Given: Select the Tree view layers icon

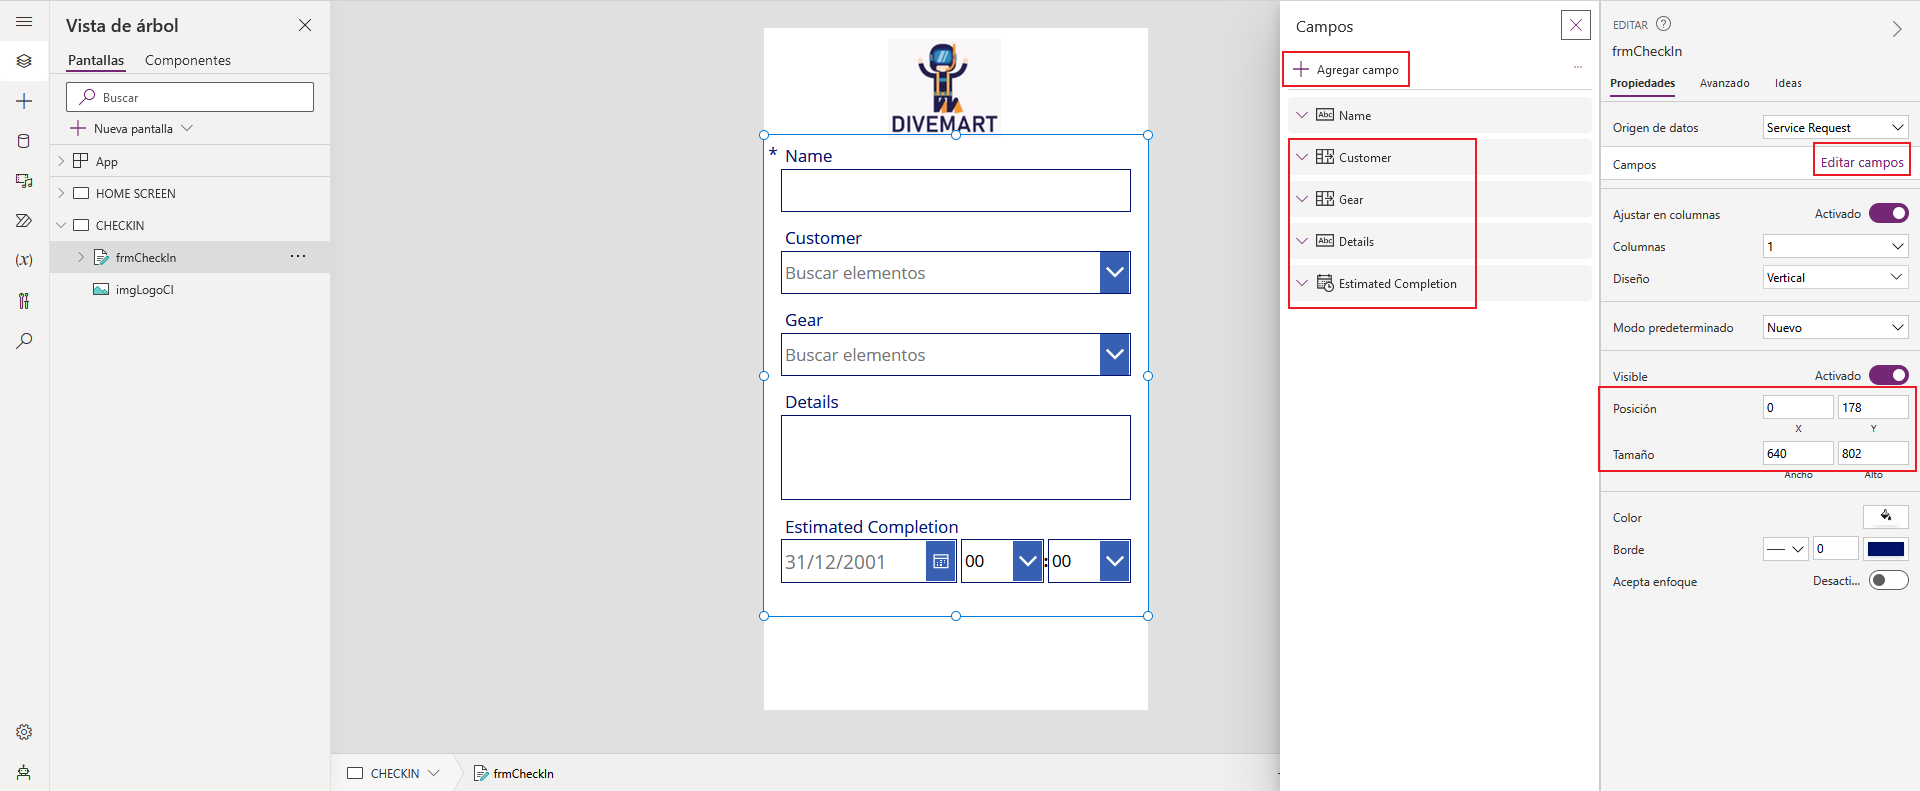Looking at the screenshot, I should pos(24,61).
